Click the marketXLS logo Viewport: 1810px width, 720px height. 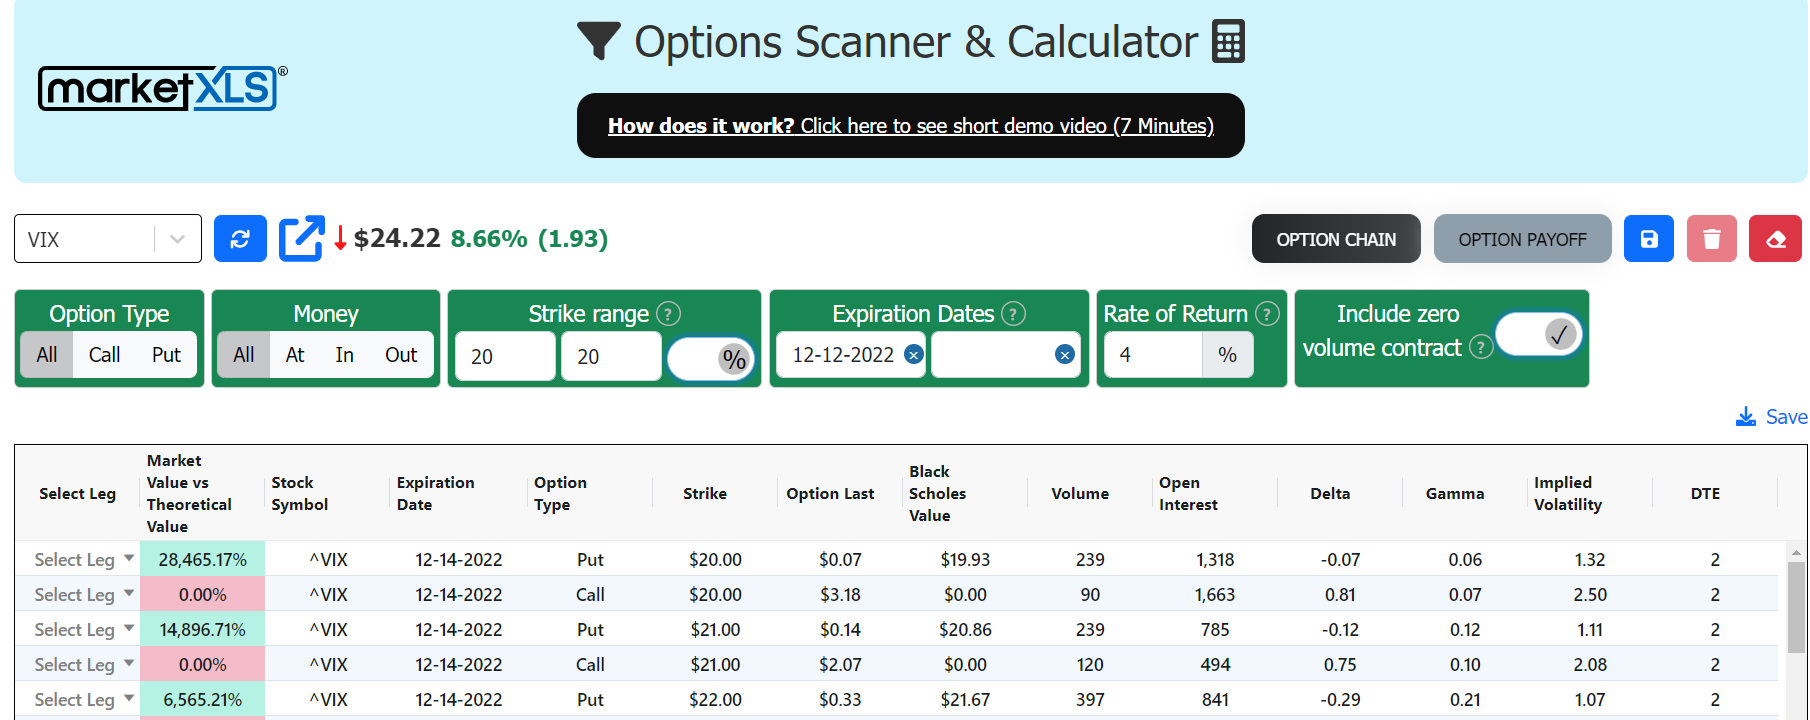coord(162,88)
